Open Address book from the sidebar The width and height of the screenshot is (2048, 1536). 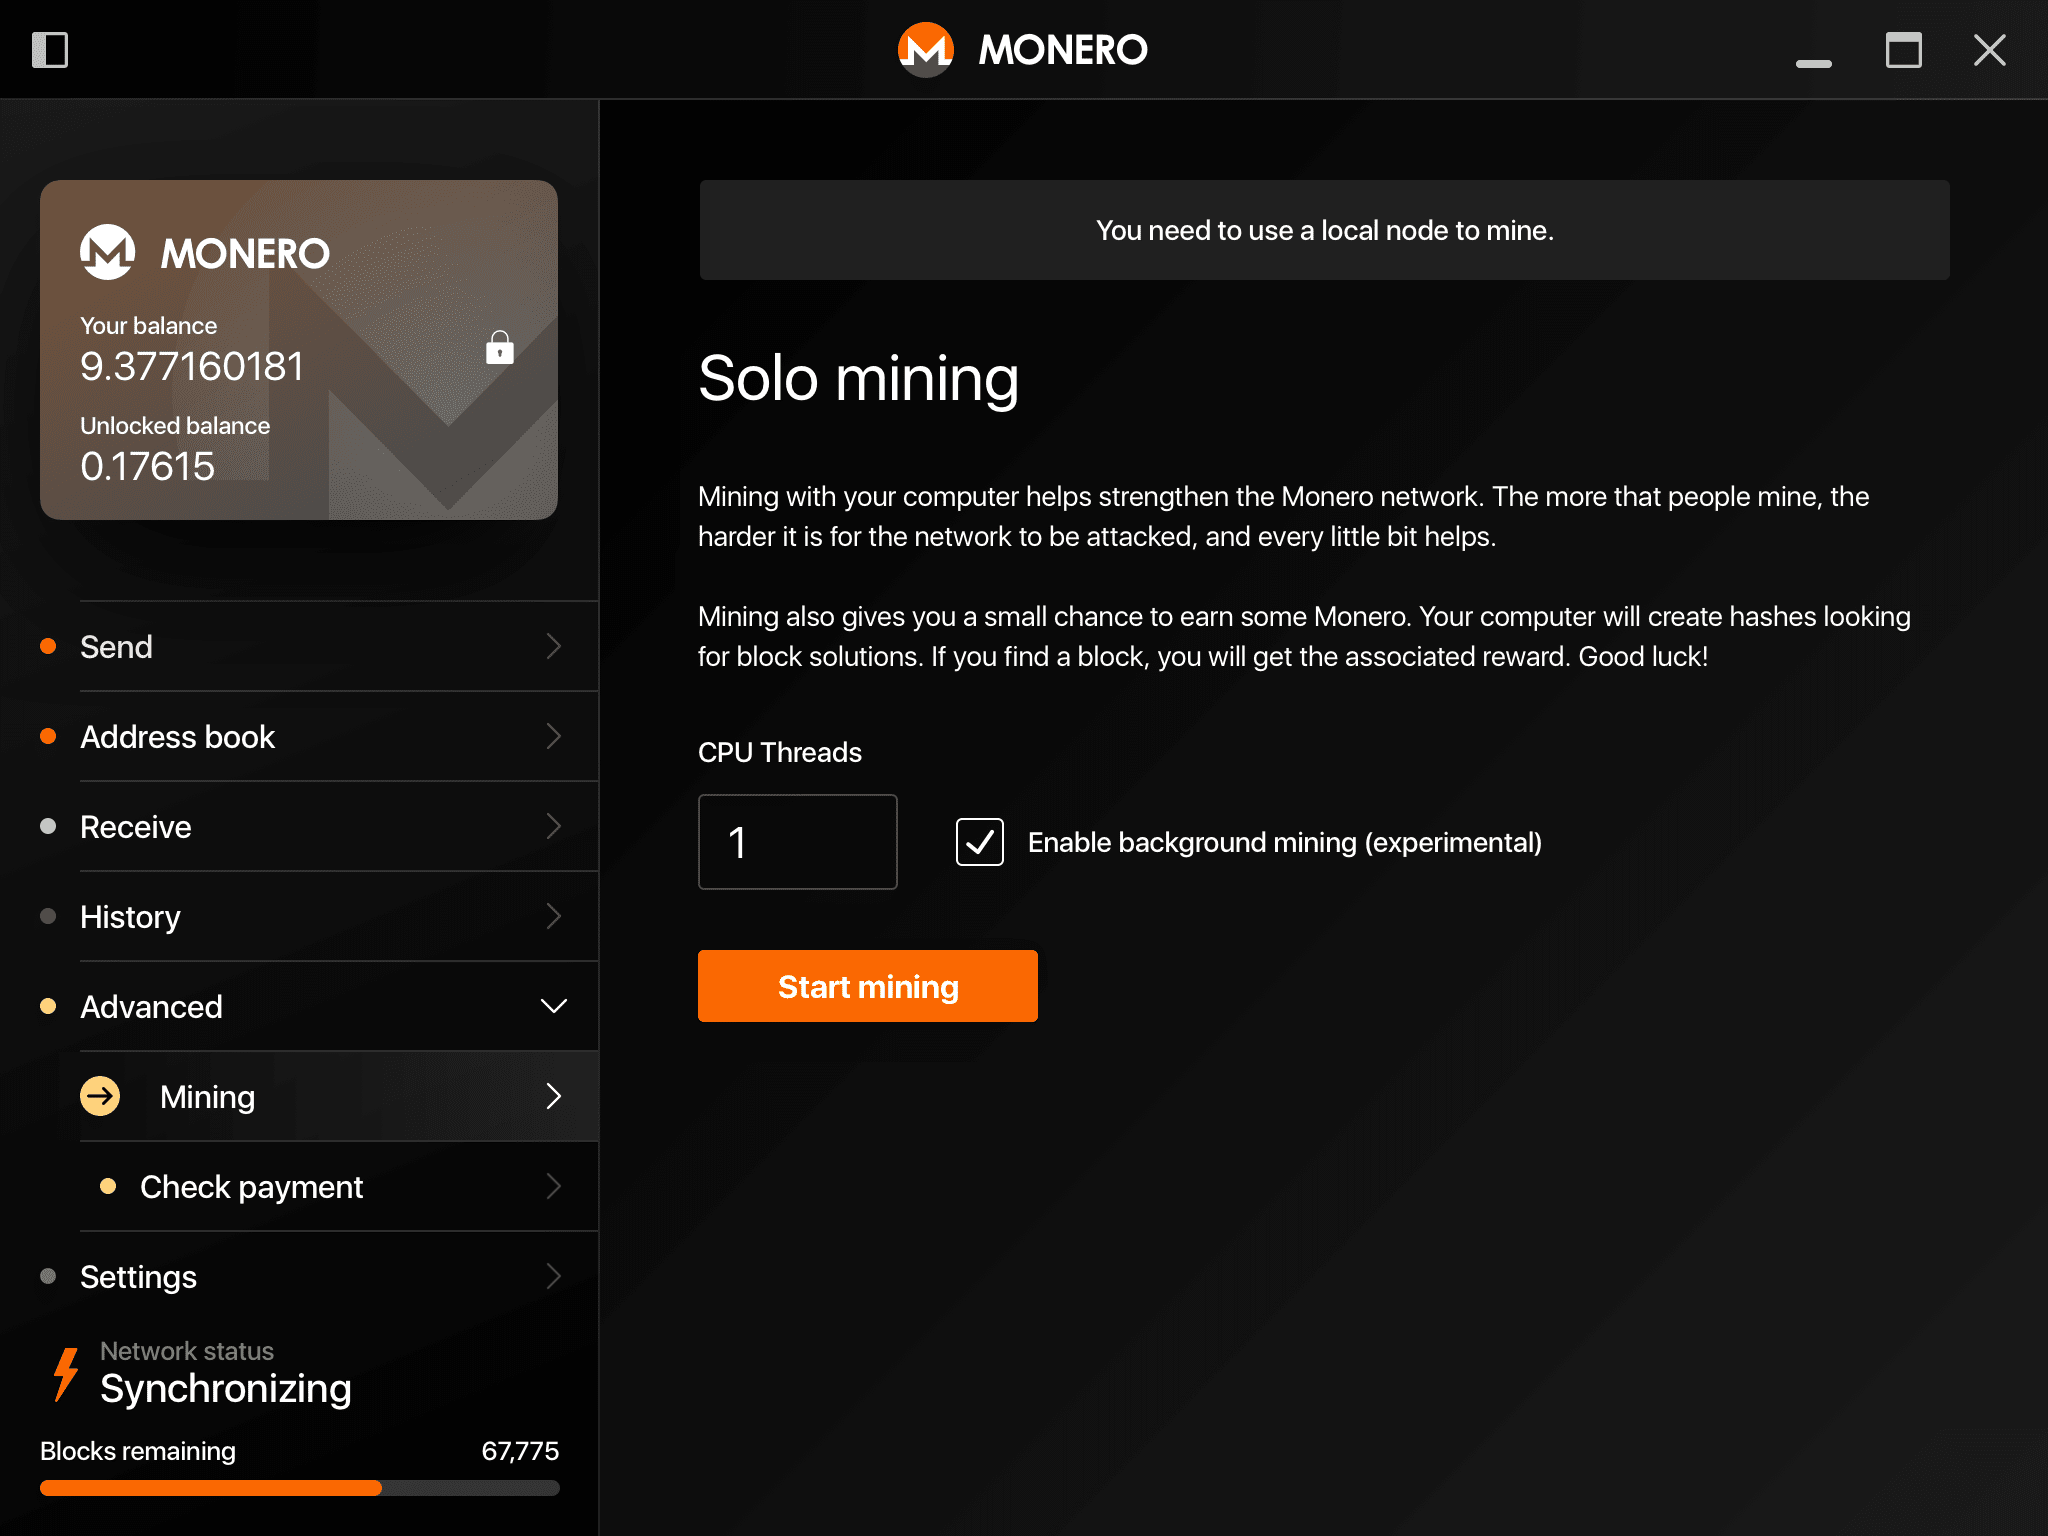click(x=178, y=737)
